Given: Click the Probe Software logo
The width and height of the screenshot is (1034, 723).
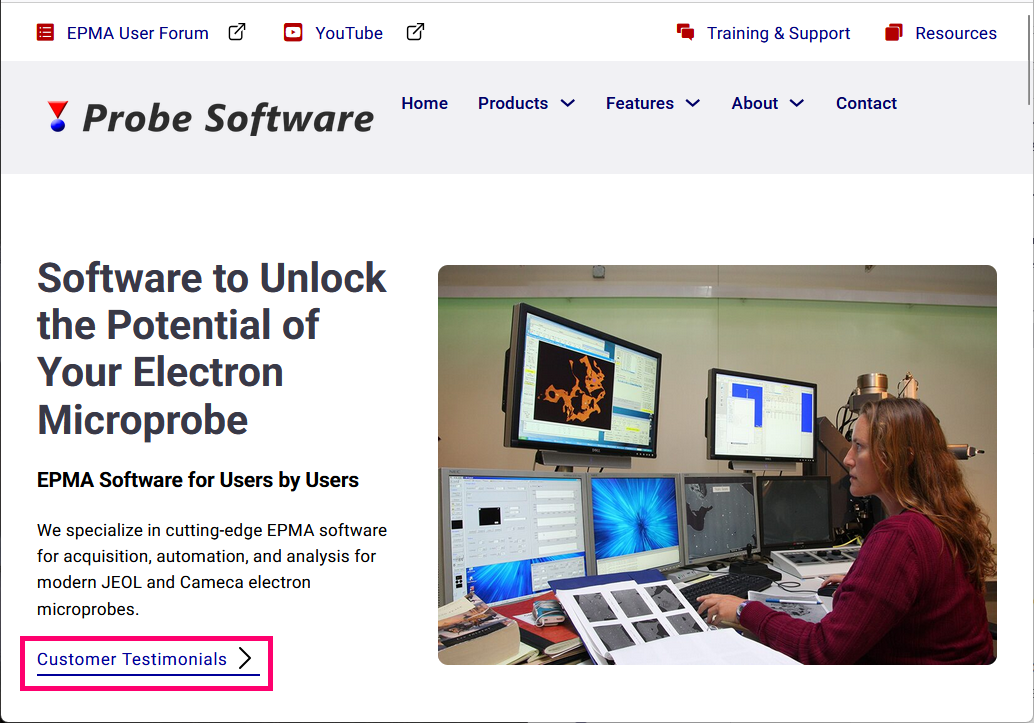Looking at the screenshot, I should click(x=210, y=117).
